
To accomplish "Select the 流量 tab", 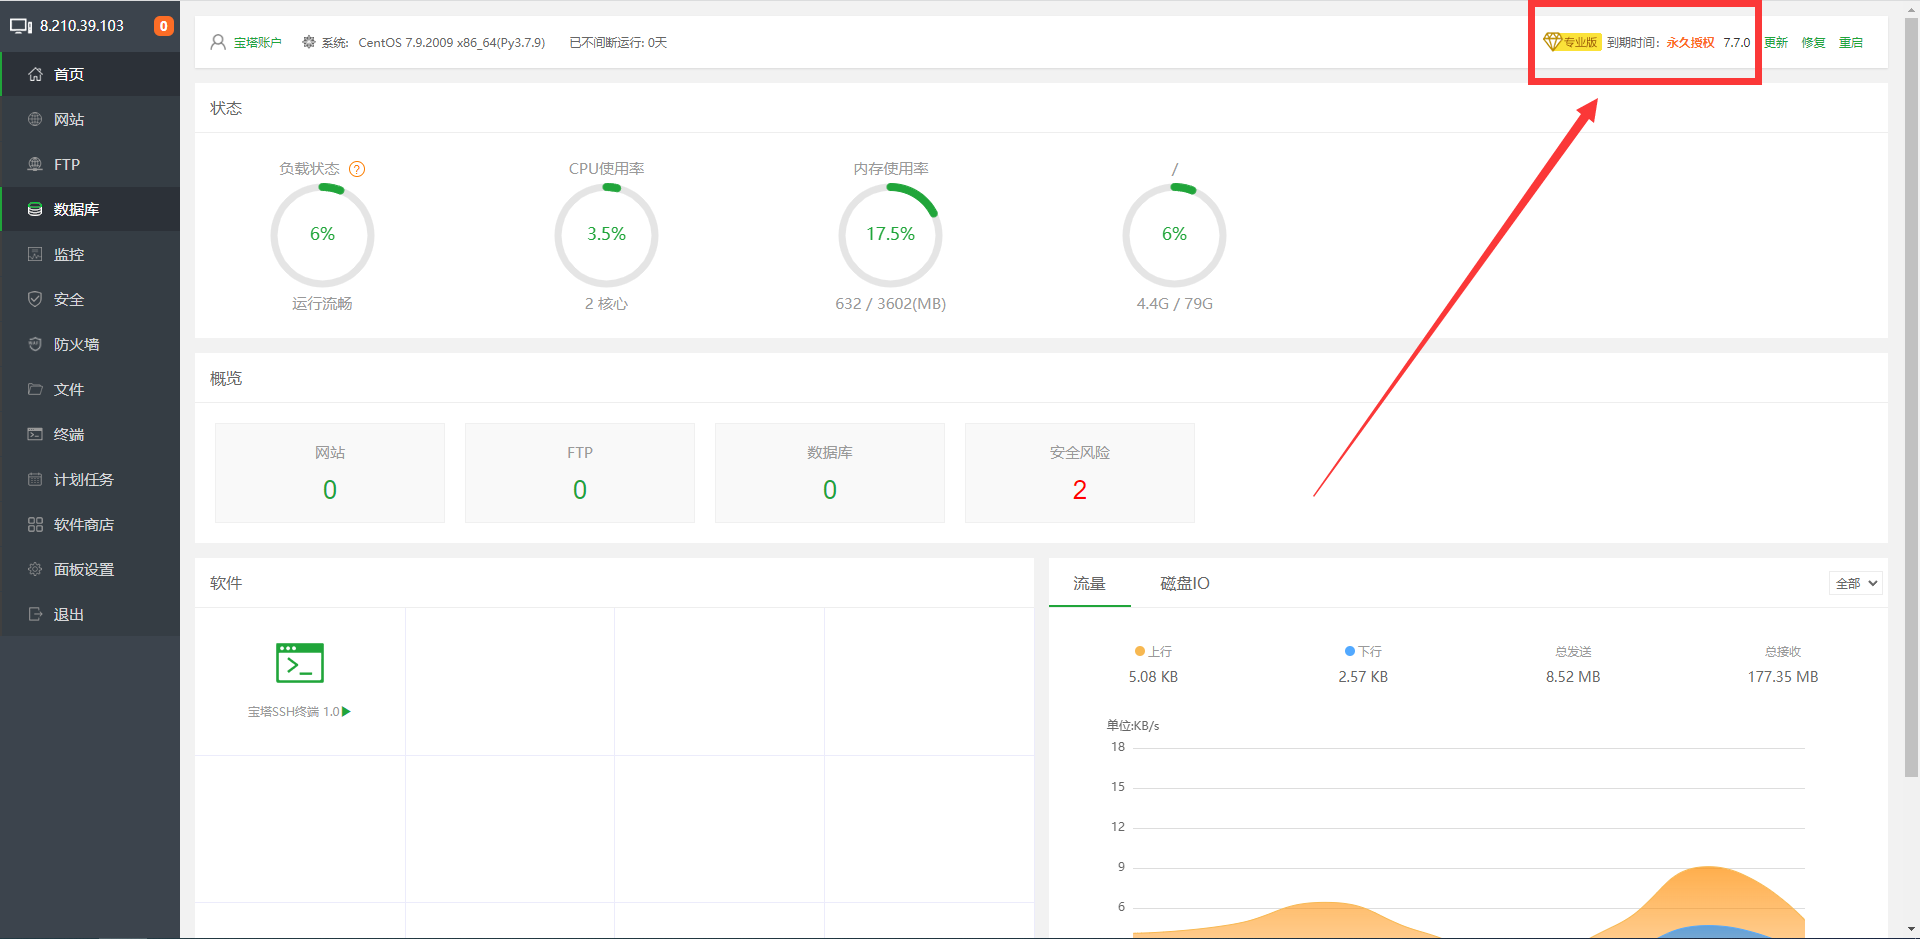I will pos(1089,583).
